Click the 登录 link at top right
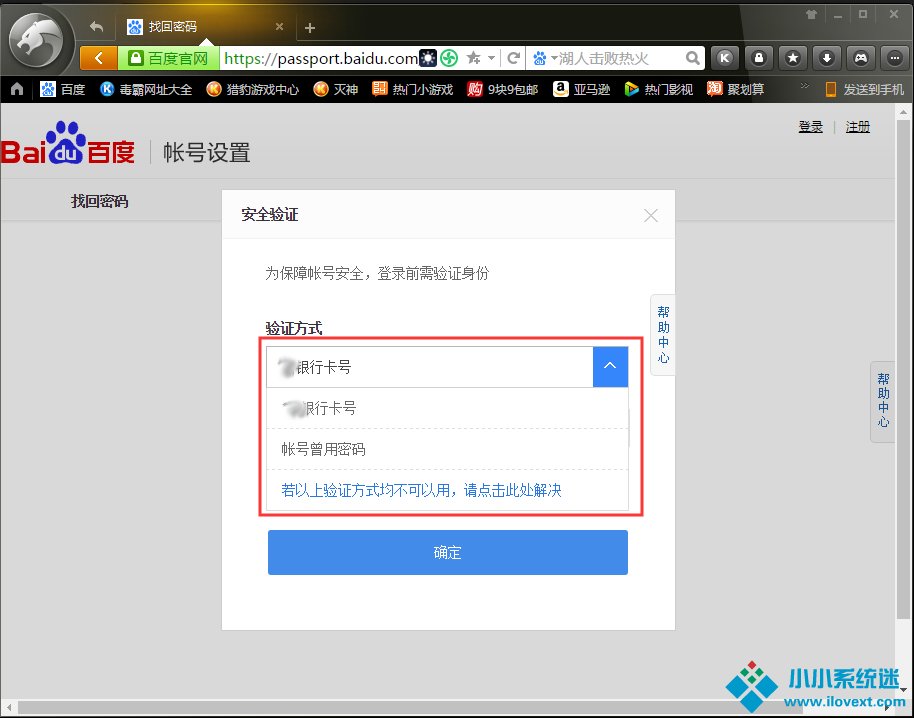This screenshot has height=718, width=914. click(x=810, y=126)
